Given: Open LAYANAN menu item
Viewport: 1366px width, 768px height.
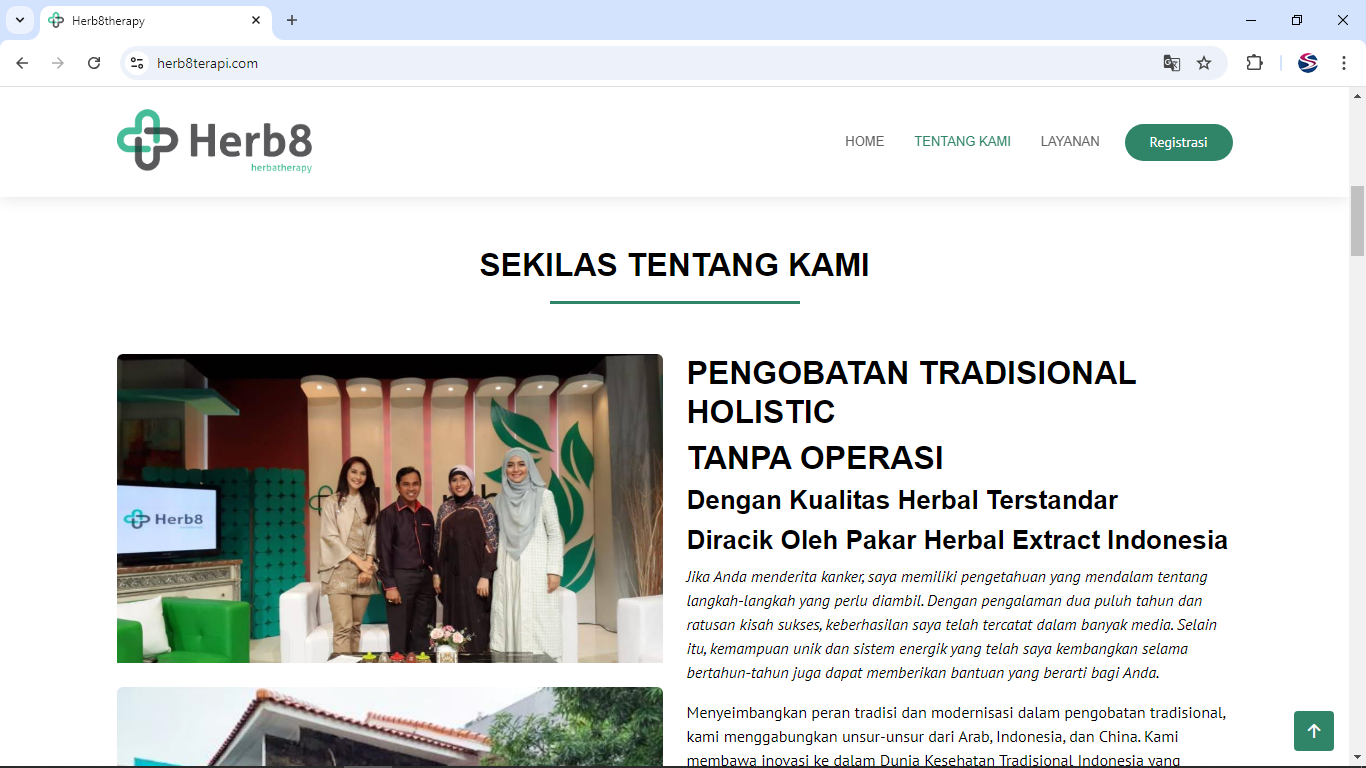Looking at the screenshot, I should [x=1070, y=142].
